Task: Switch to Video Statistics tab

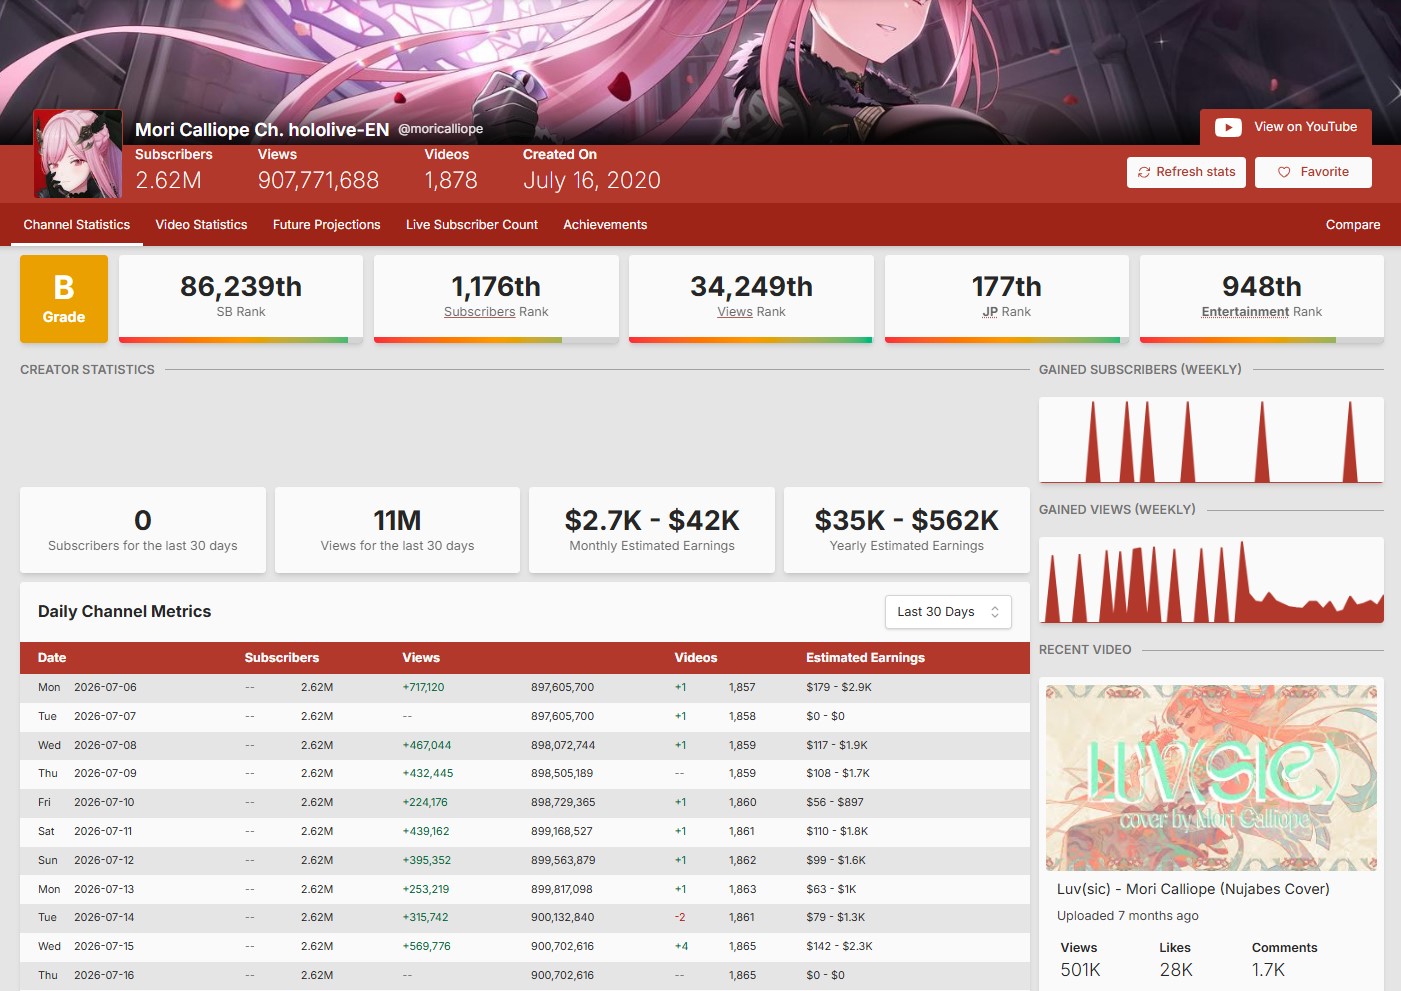Action: [201, 225]
